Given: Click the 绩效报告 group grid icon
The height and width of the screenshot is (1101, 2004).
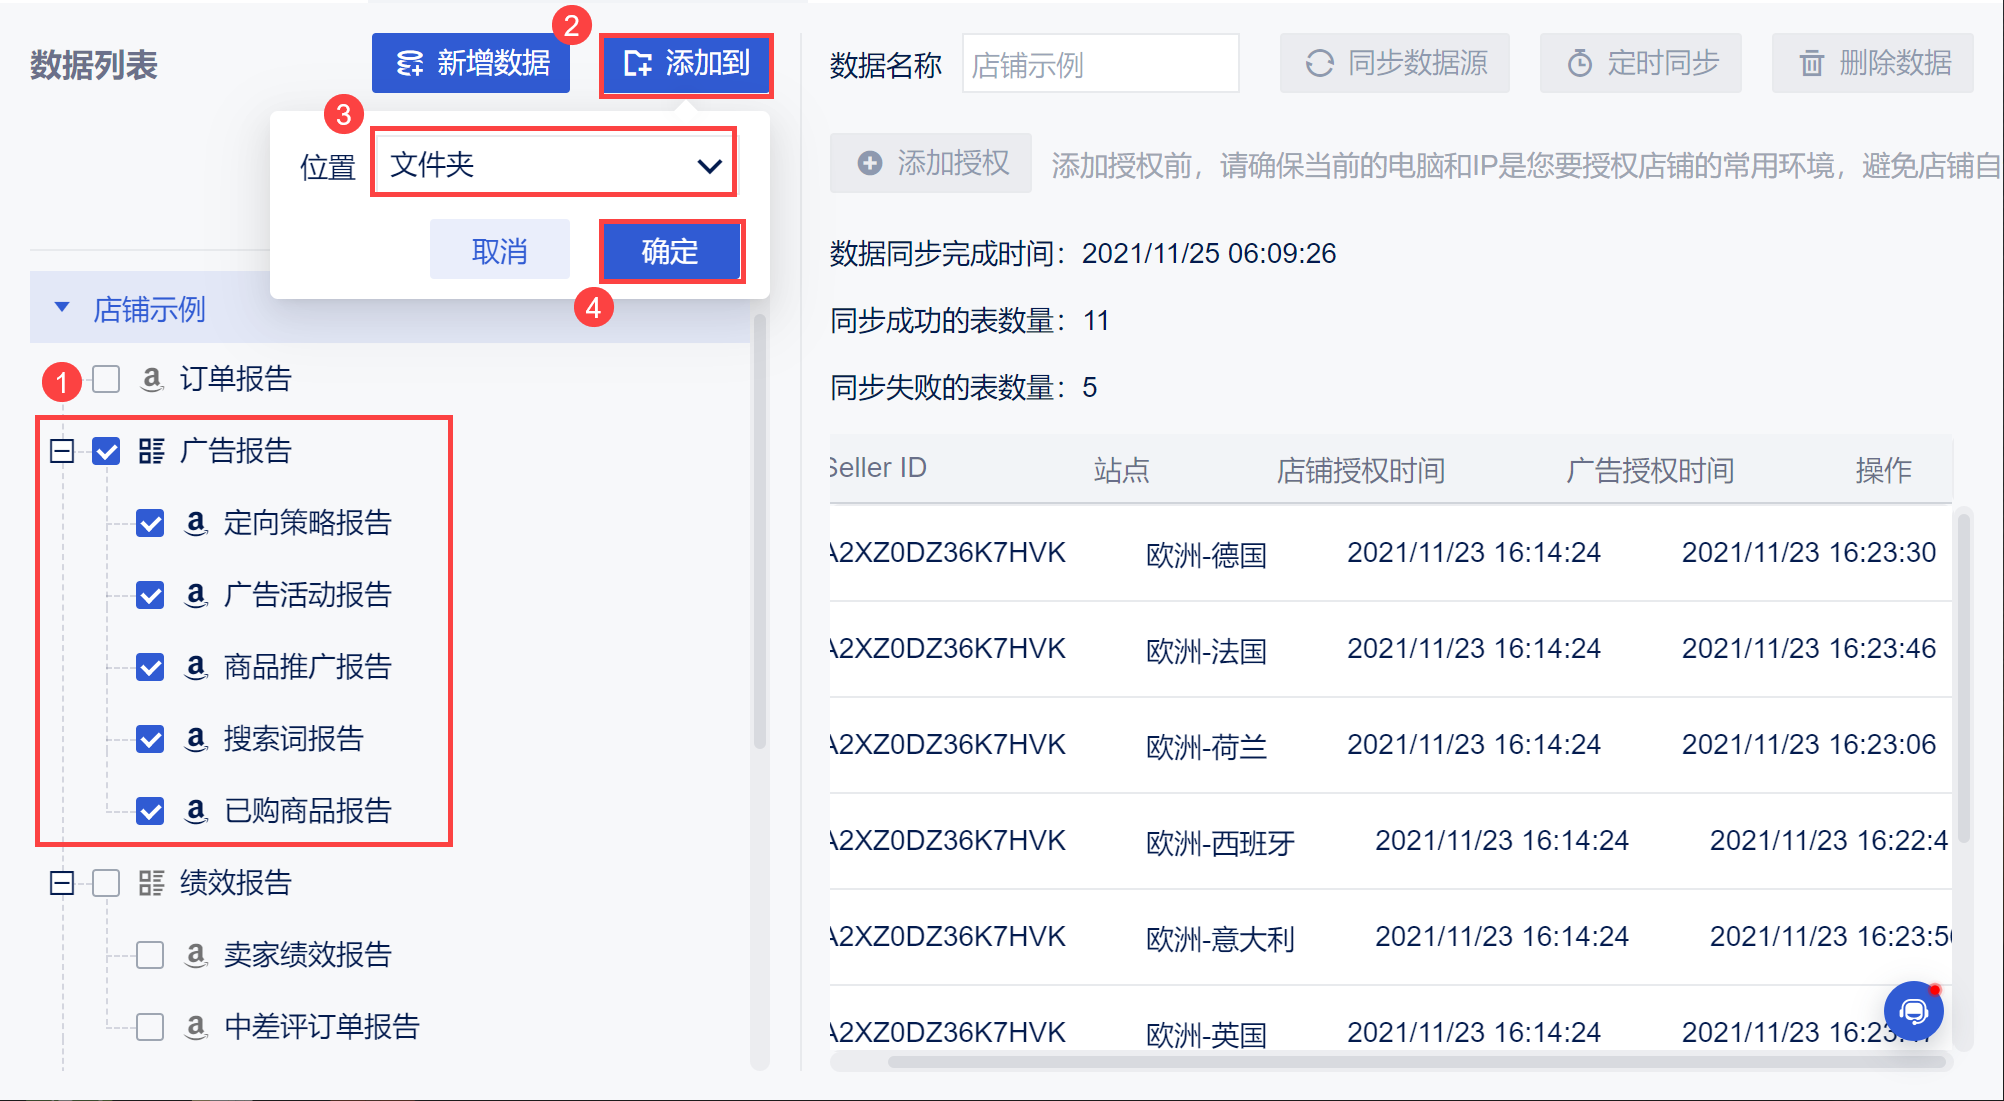Looking at the screenshot, I should pos(151,883).
